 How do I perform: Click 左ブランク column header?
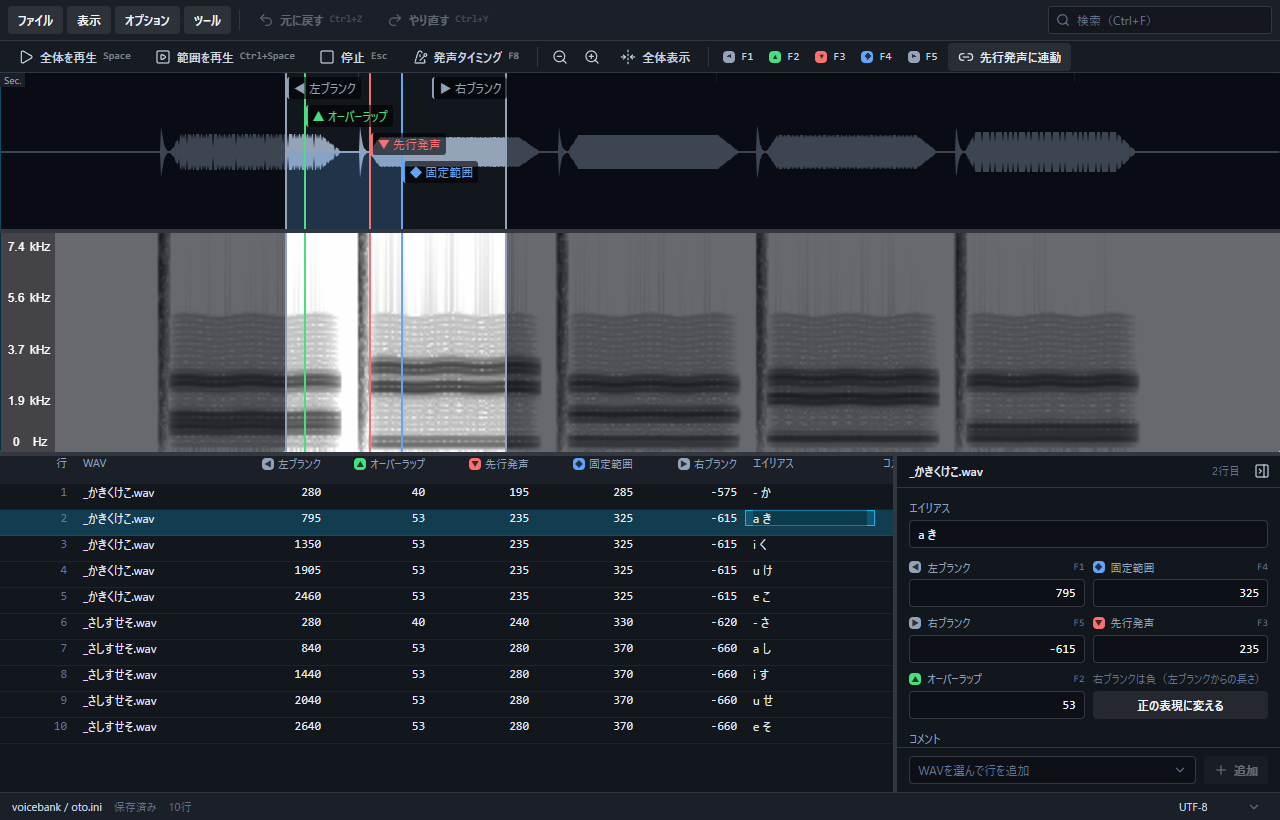(292, 464)
